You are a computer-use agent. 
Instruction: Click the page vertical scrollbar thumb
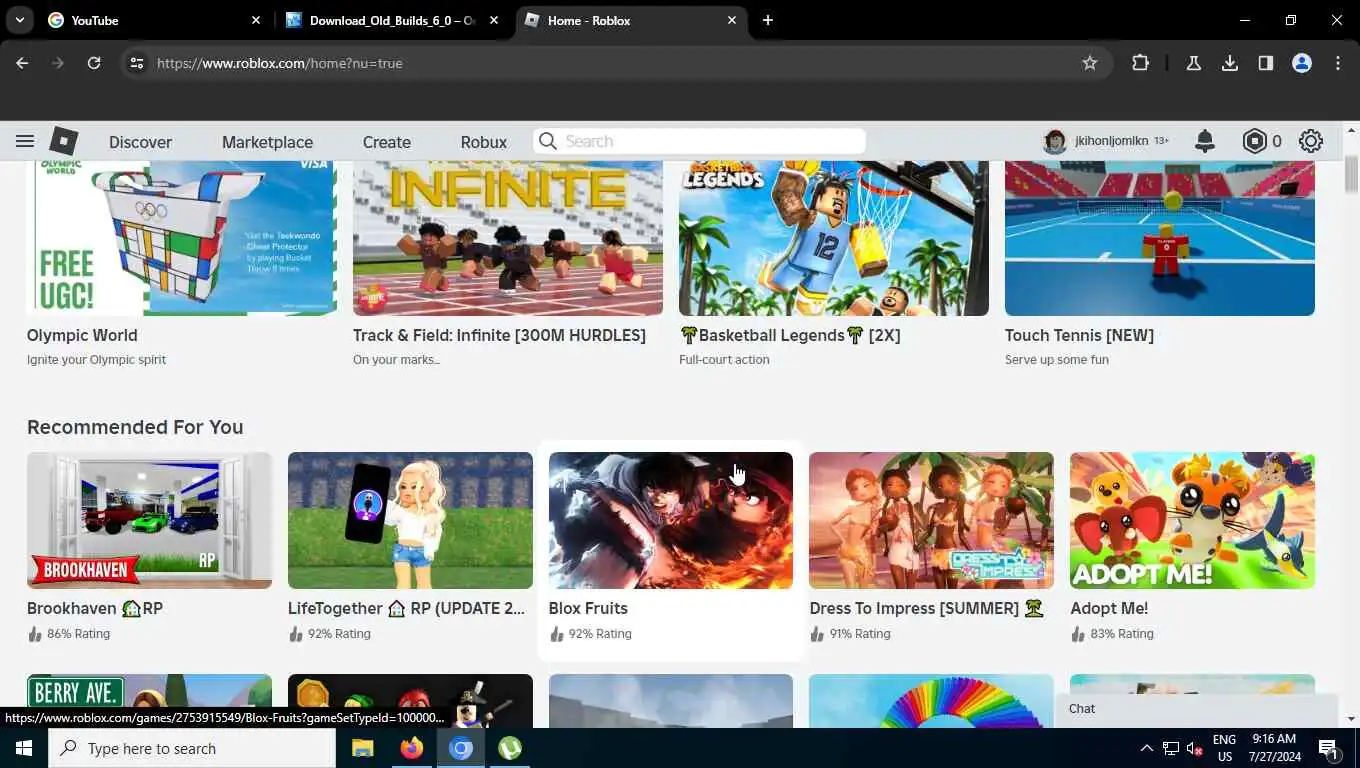(1351, 175)
